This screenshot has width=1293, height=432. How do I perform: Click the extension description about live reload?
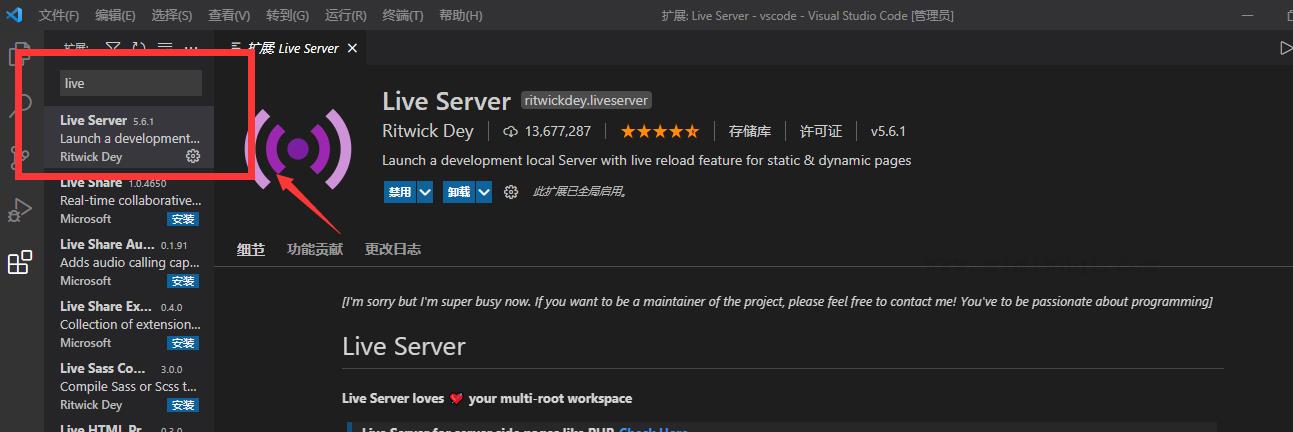[x=647, y=160]
